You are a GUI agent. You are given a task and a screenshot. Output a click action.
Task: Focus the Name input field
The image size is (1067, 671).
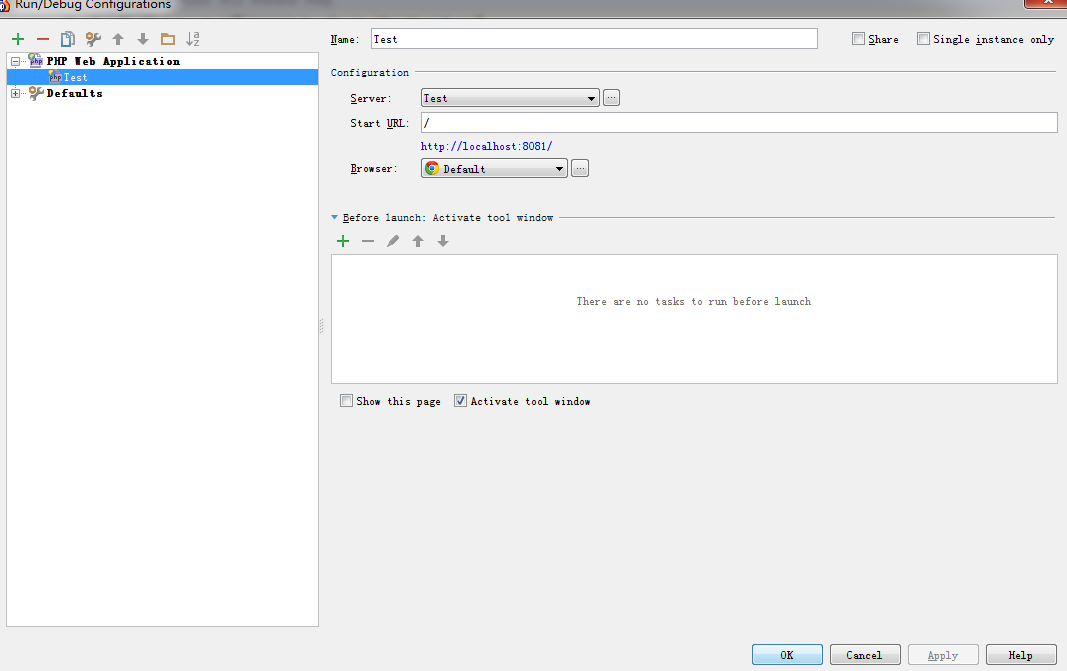point(594,39)
